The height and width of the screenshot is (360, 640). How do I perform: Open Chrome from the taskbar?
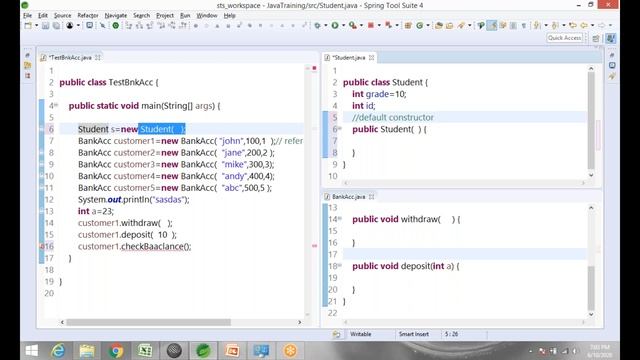coord(116,351)
